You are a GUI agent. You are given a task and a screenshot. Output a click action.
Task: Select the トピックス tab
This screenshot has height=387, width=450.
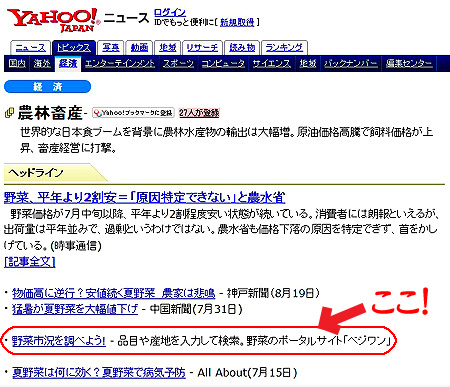(x=74, y=48)
